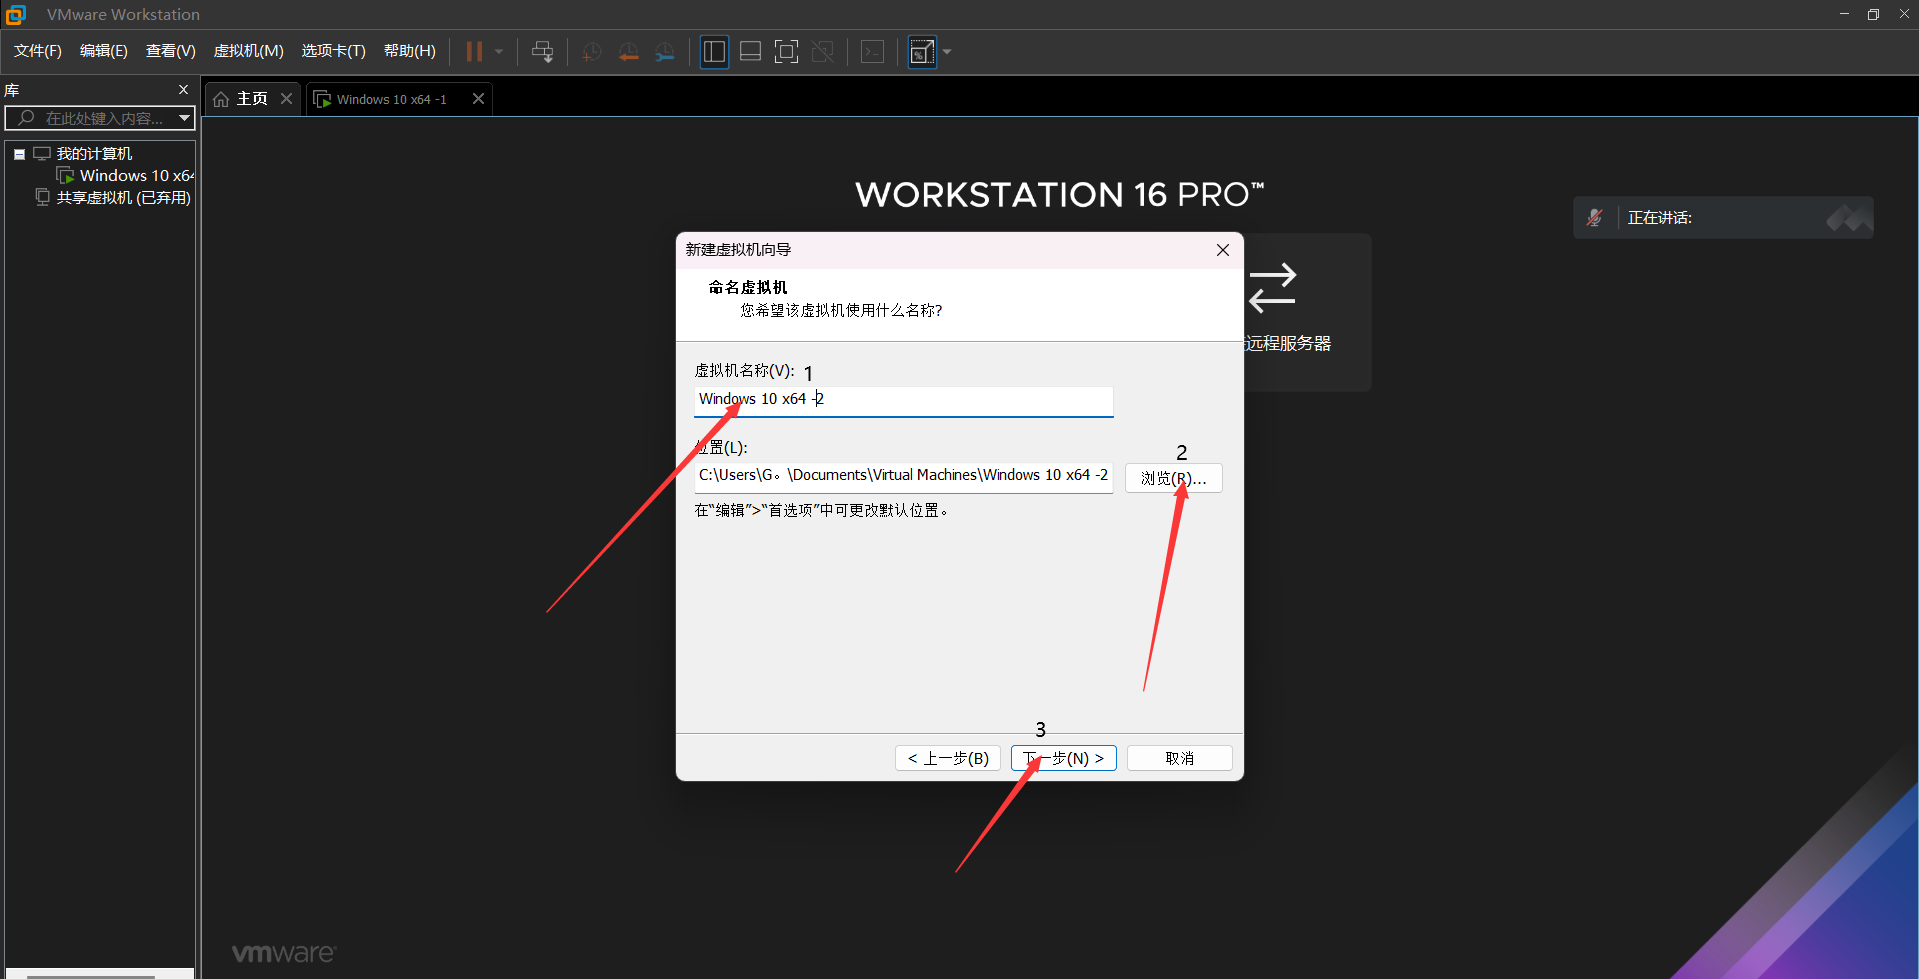Click the pause virtual machine toolbar icon

(x=474, y=52)
